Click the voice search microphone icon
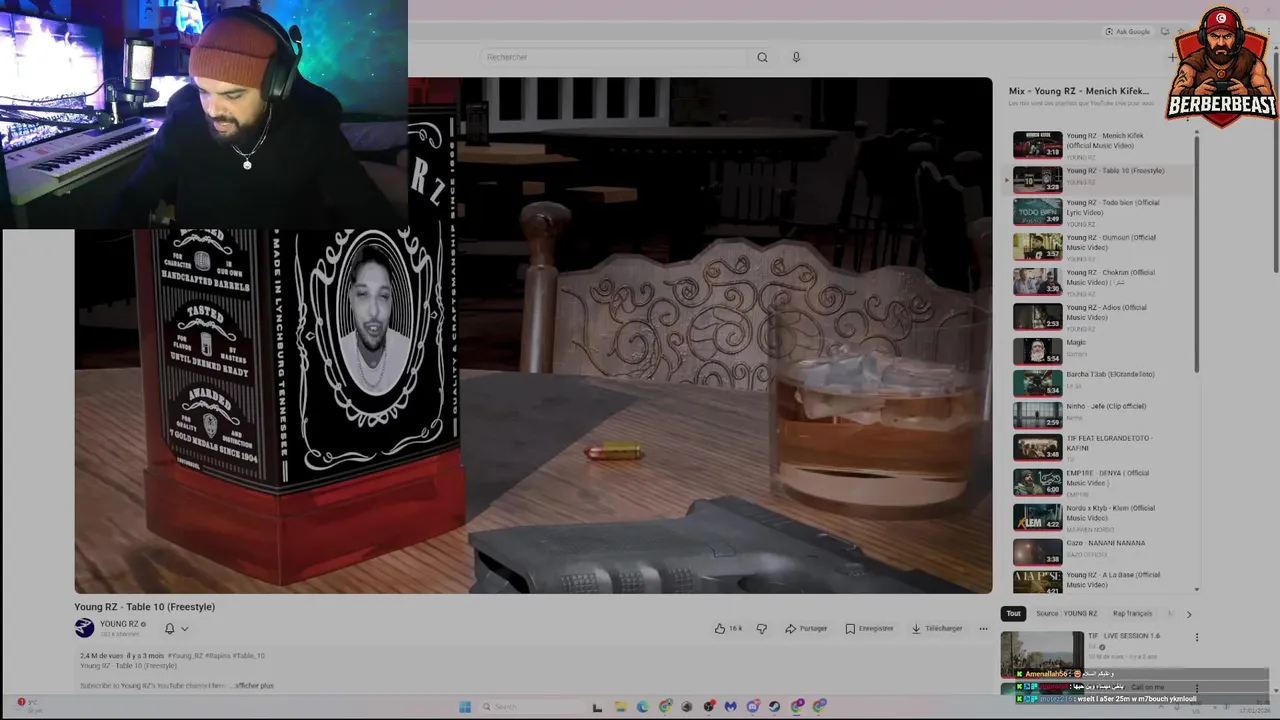This screenshot has width=1280, height=720. click(796, 57)
